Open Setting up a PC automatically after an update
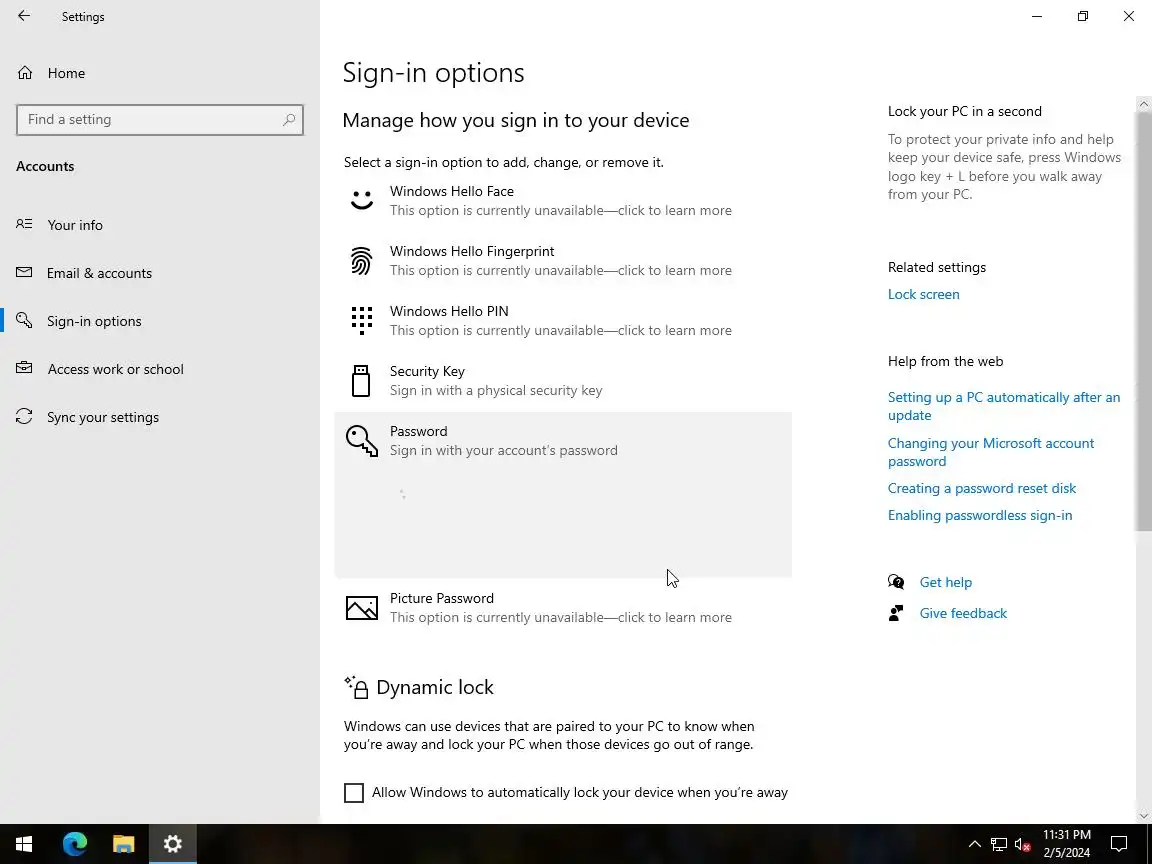 (x=1004, y=406)
